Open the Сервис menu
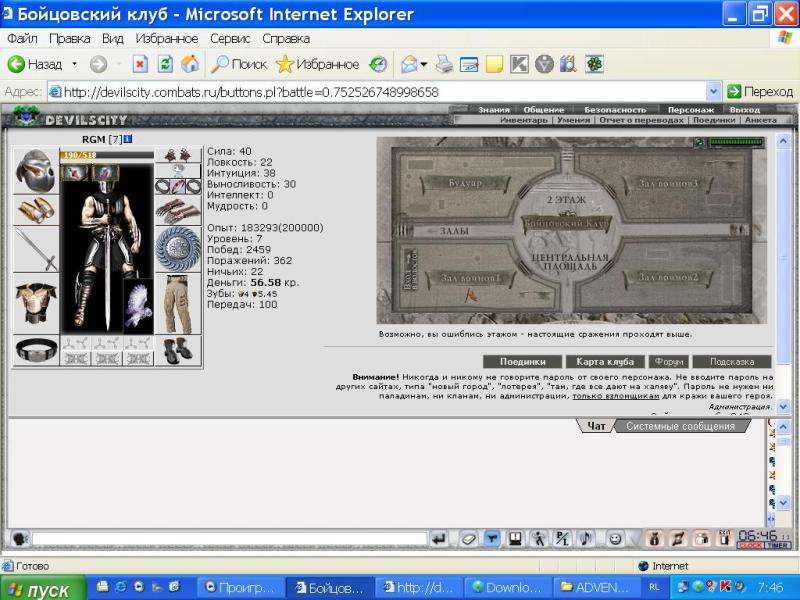 [x=230, y=38]
